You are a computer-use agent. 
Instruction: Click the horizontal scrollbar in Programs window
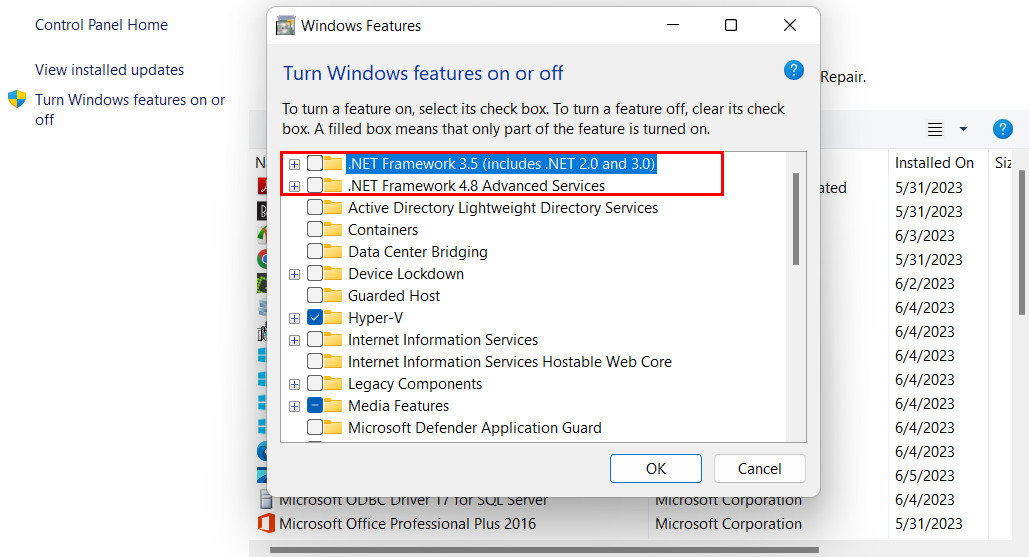(x=544, y=550)
